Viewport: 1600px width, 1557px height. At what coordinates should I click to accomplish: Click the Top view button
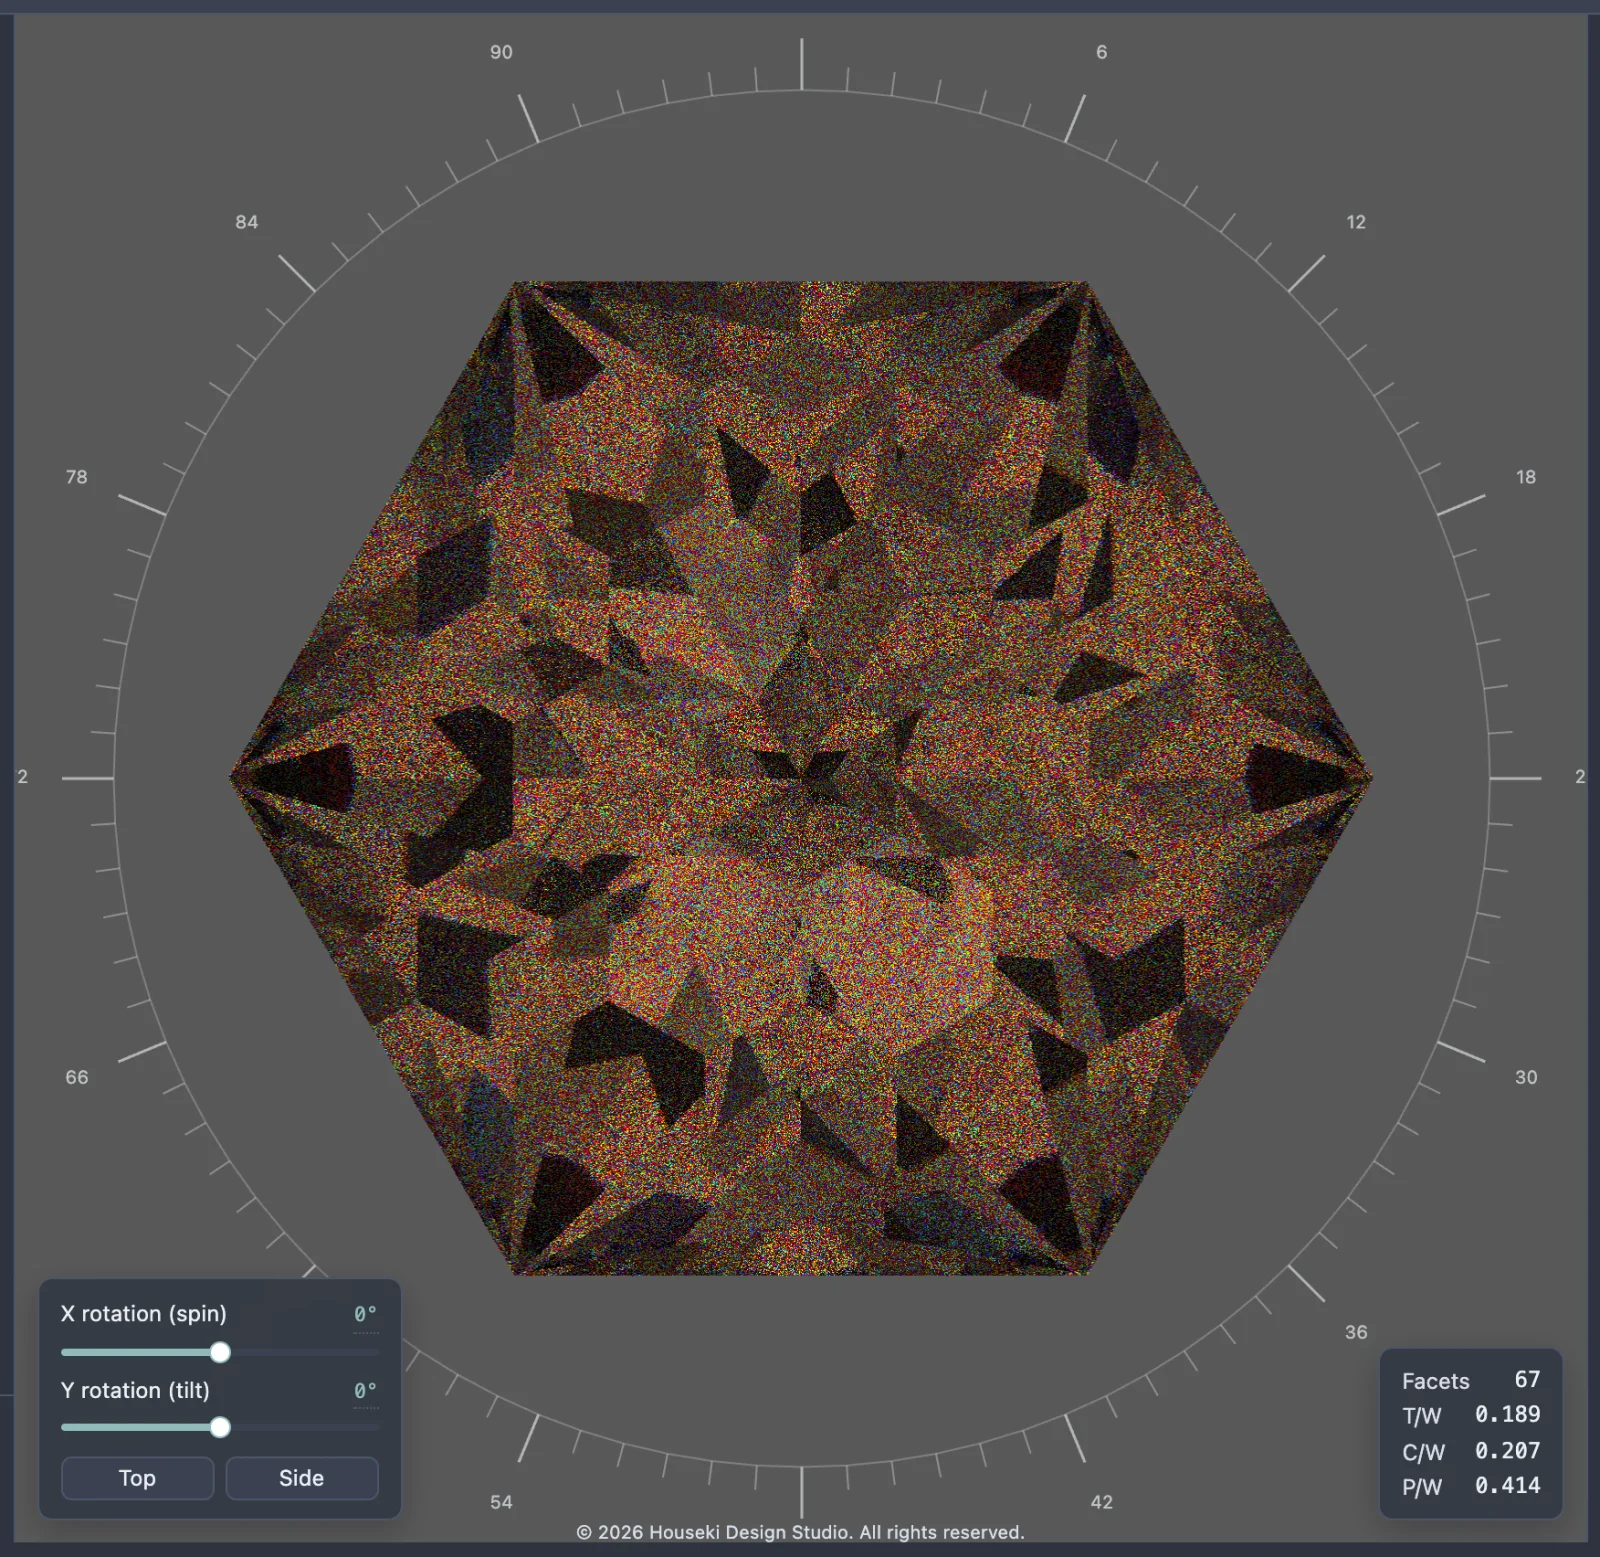(137, 1478)
